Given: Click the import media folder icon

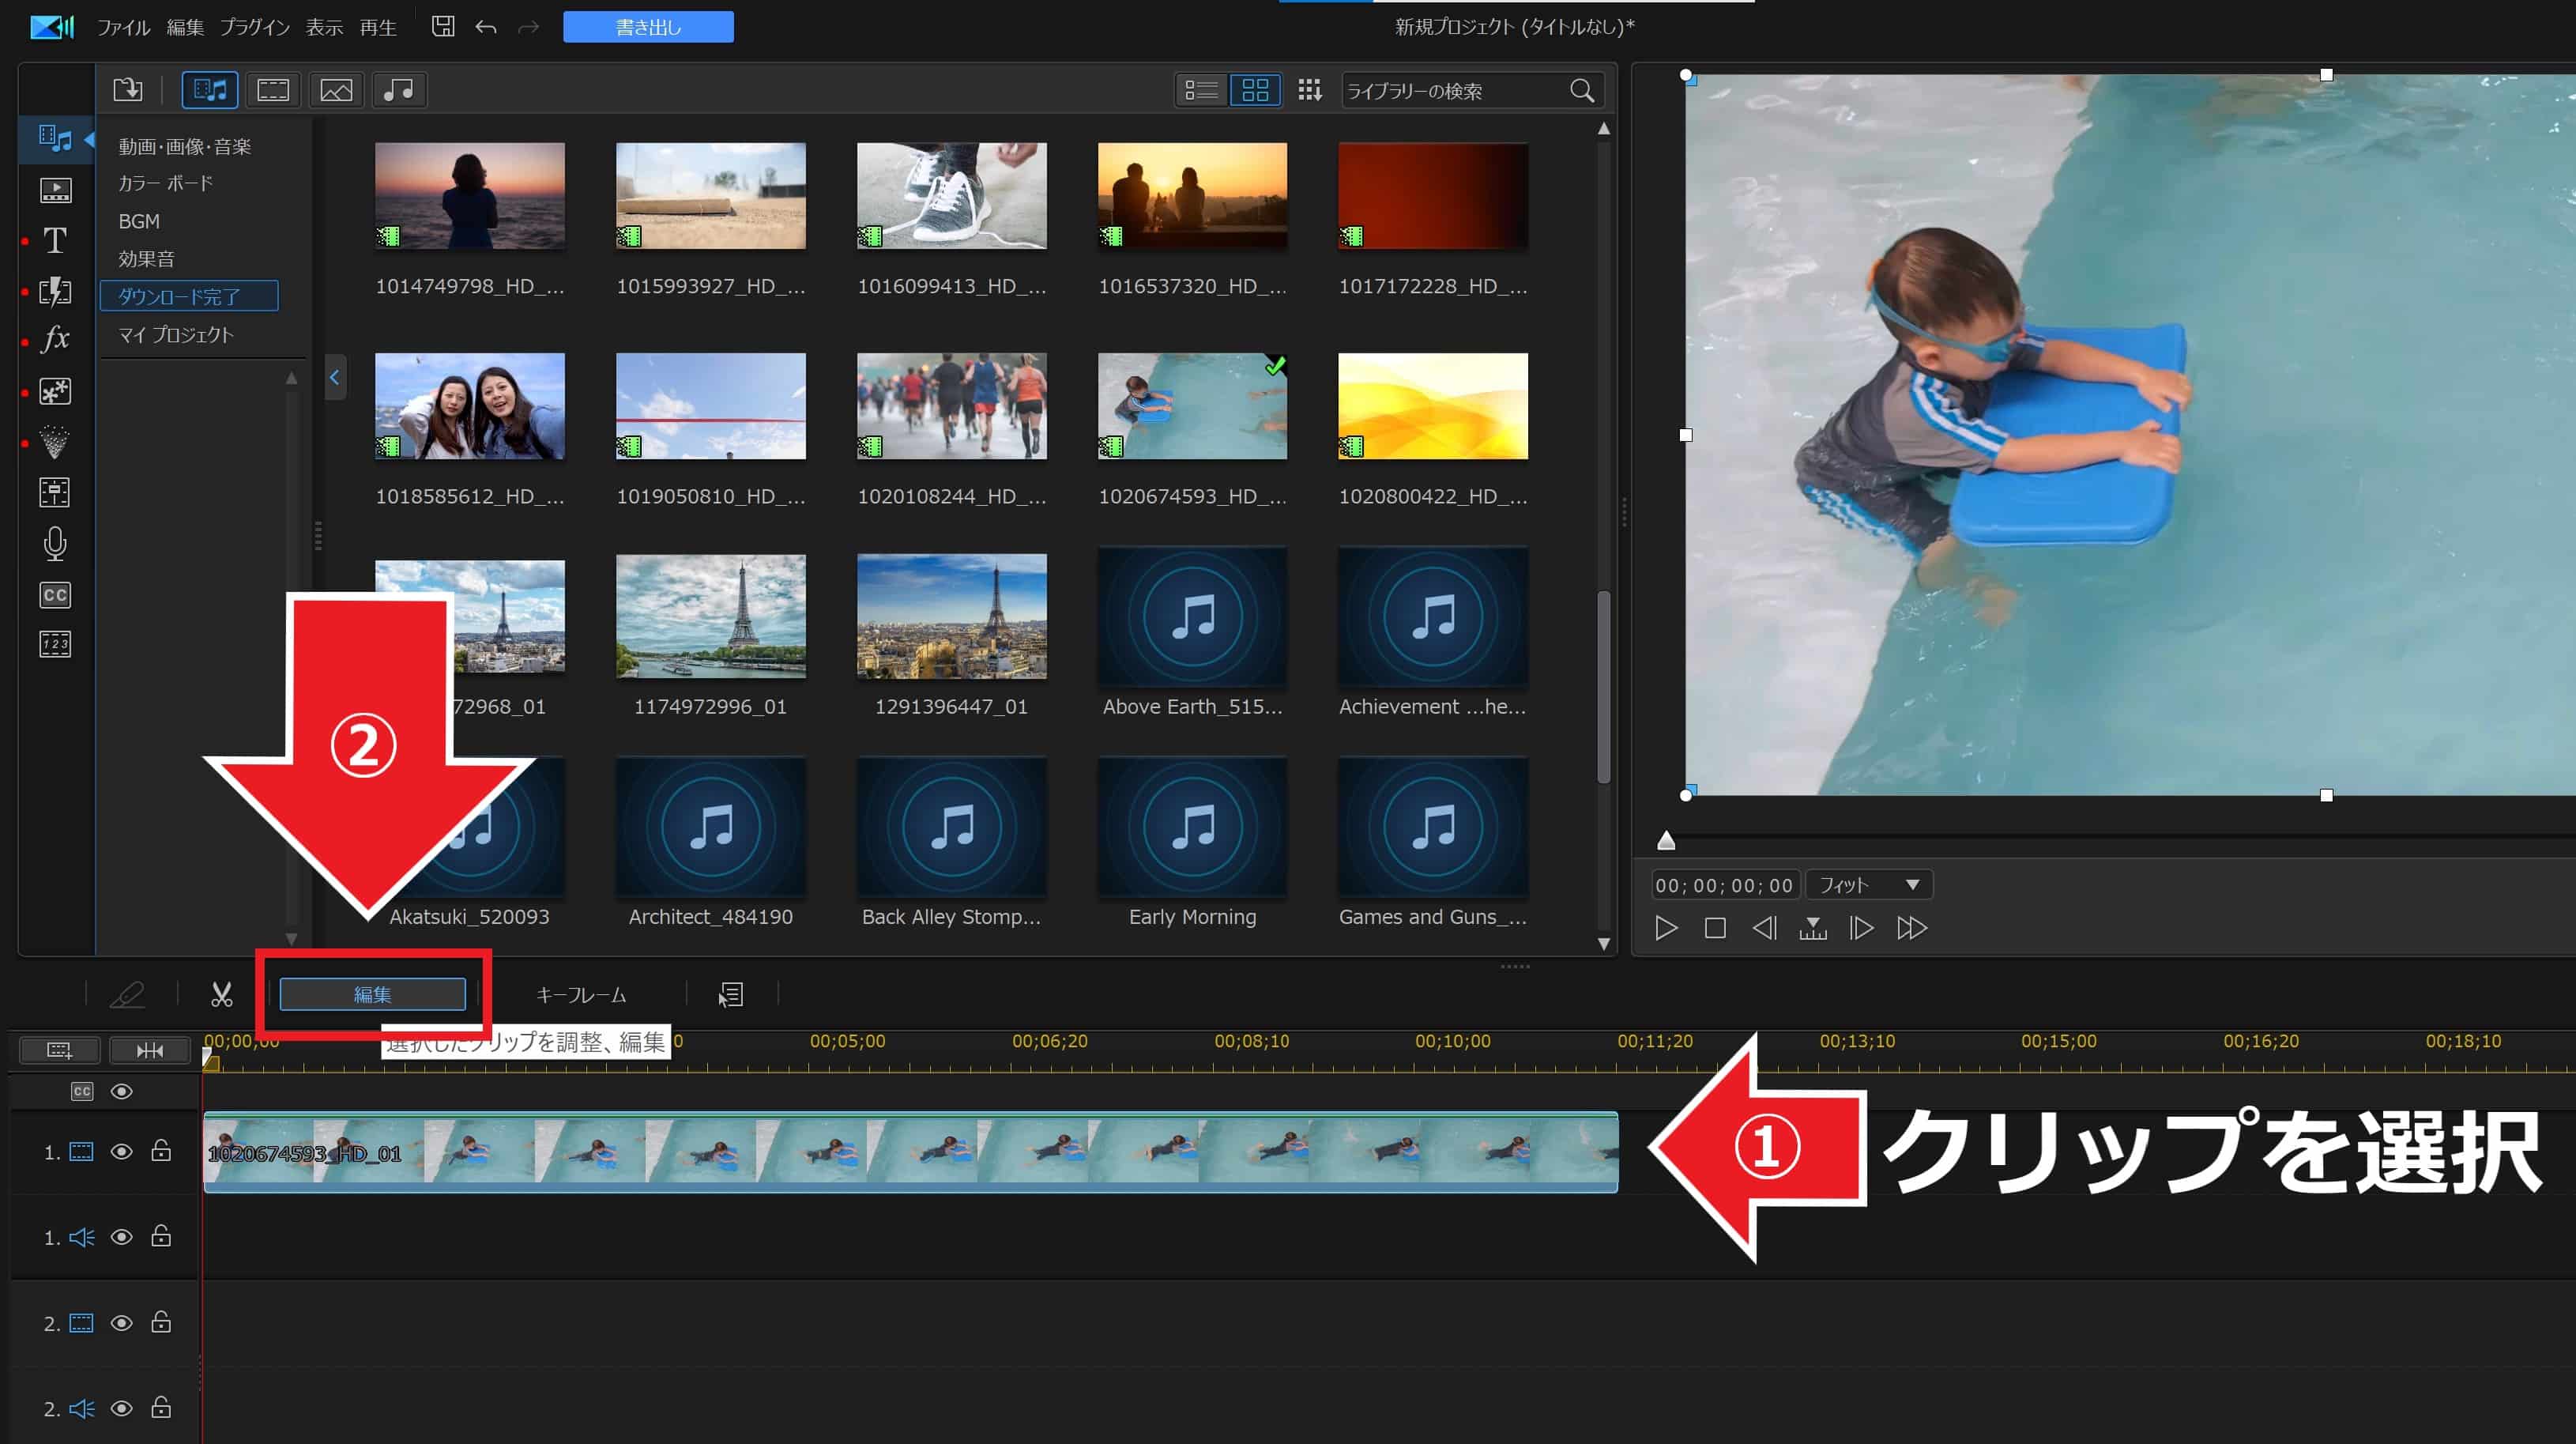Looking at the screenshot, I should [128, 90].
